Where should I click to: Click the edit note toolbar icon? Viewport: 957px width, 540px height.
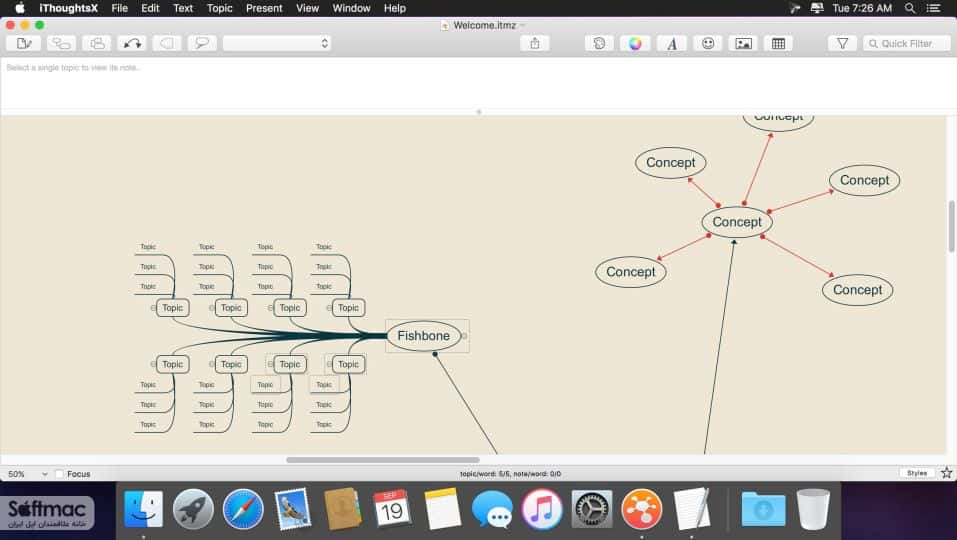click(x=24, y=43)
